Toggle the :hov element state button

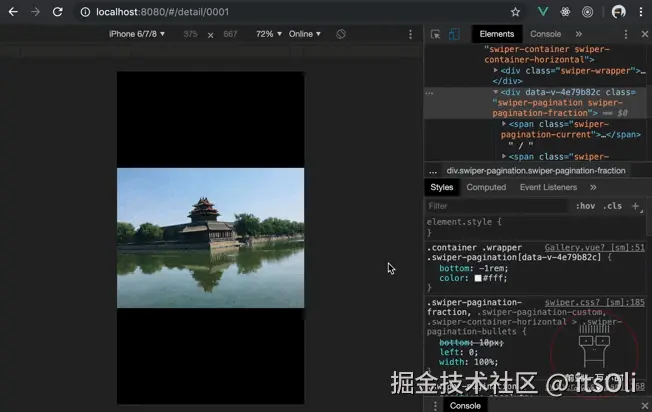click(x=585, y=206)
